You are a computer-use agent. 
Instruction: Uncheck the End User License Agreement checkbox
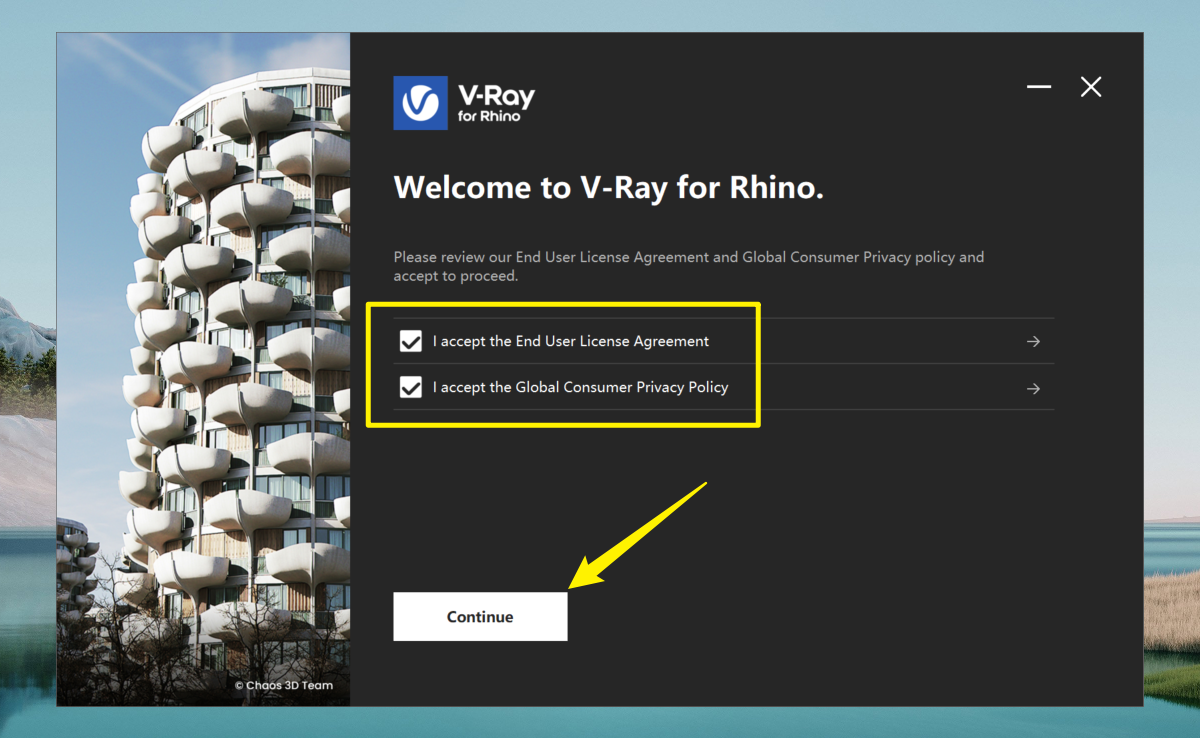point(410,342)
